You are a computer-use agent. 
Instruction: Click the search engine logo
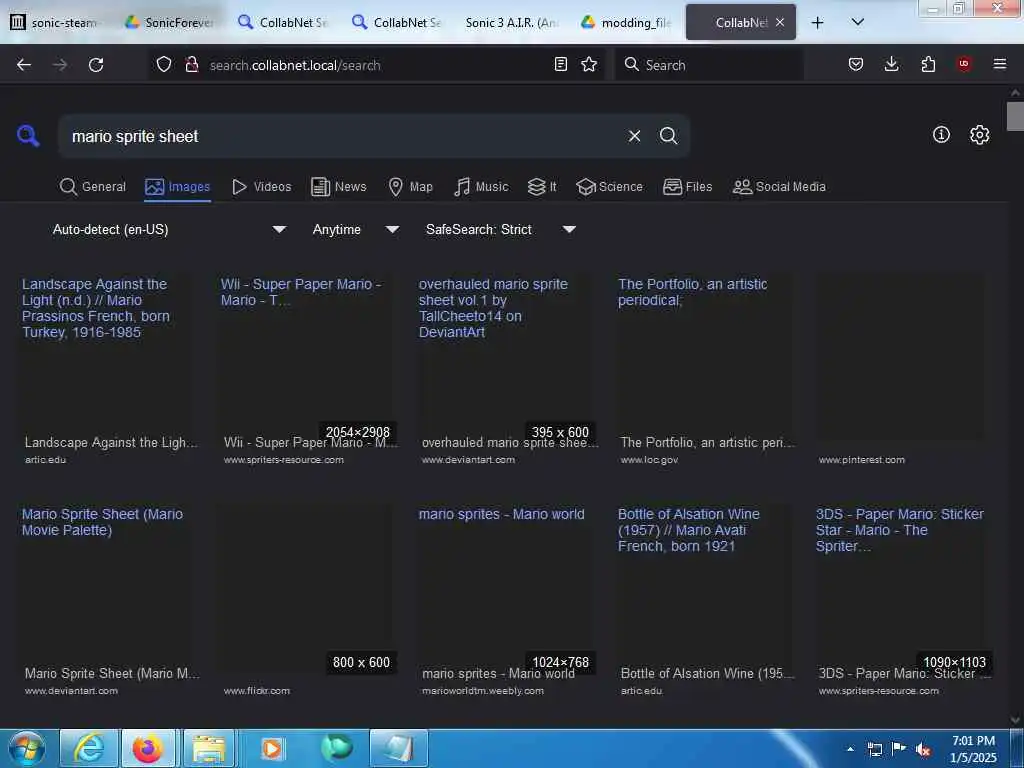[x=28, y=136]
